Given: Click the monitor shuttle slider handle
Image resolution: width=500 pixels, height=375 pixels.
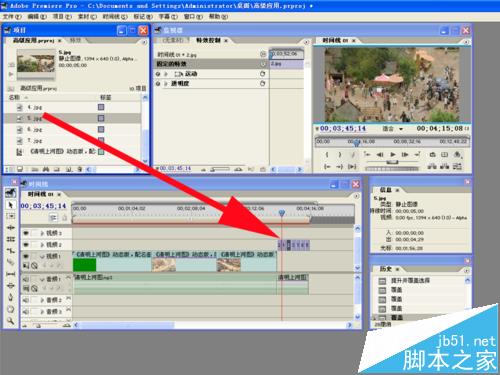Looking at the screenshot, I should [x=392, y=162].
